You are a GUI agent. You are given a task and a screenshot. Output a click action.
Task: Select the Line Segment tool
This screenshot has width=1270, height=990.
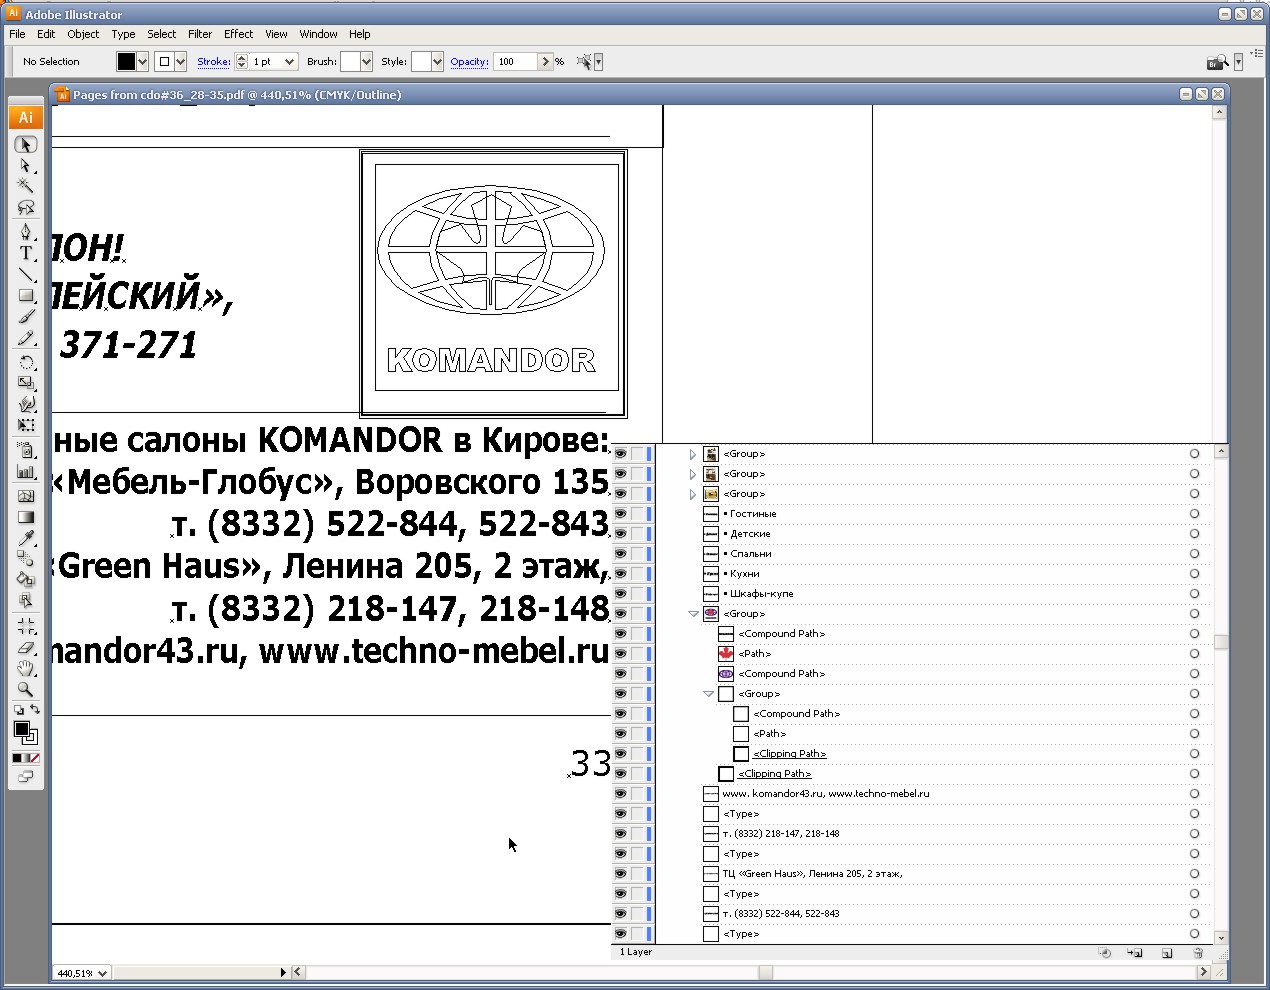(26, 274)
